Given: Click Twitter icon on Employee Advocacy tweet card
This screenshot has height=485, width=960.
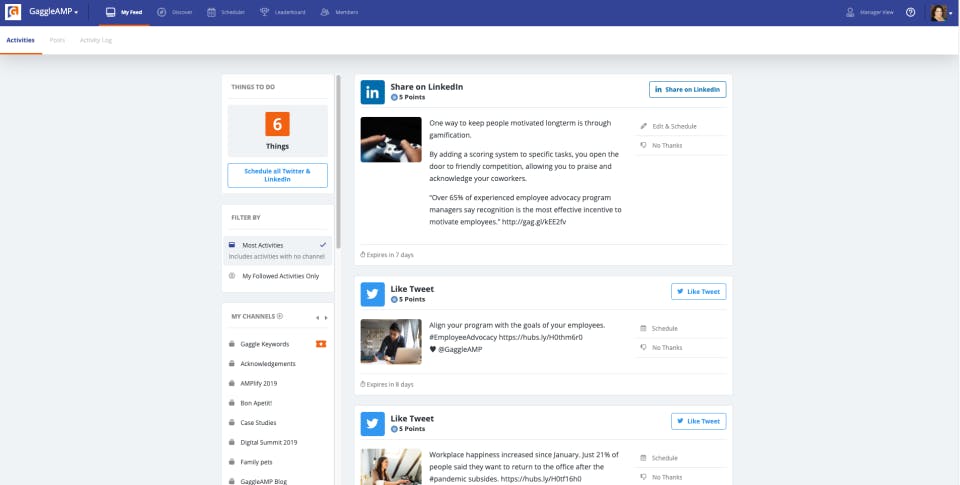Looking at the screenshot, I should (x=372, y=295).
